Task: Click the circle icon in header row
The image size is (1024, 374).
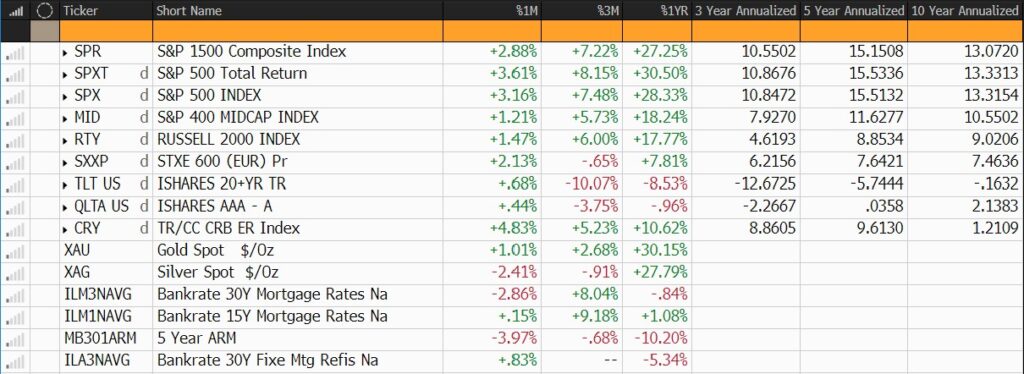Action: coord(44,11)
